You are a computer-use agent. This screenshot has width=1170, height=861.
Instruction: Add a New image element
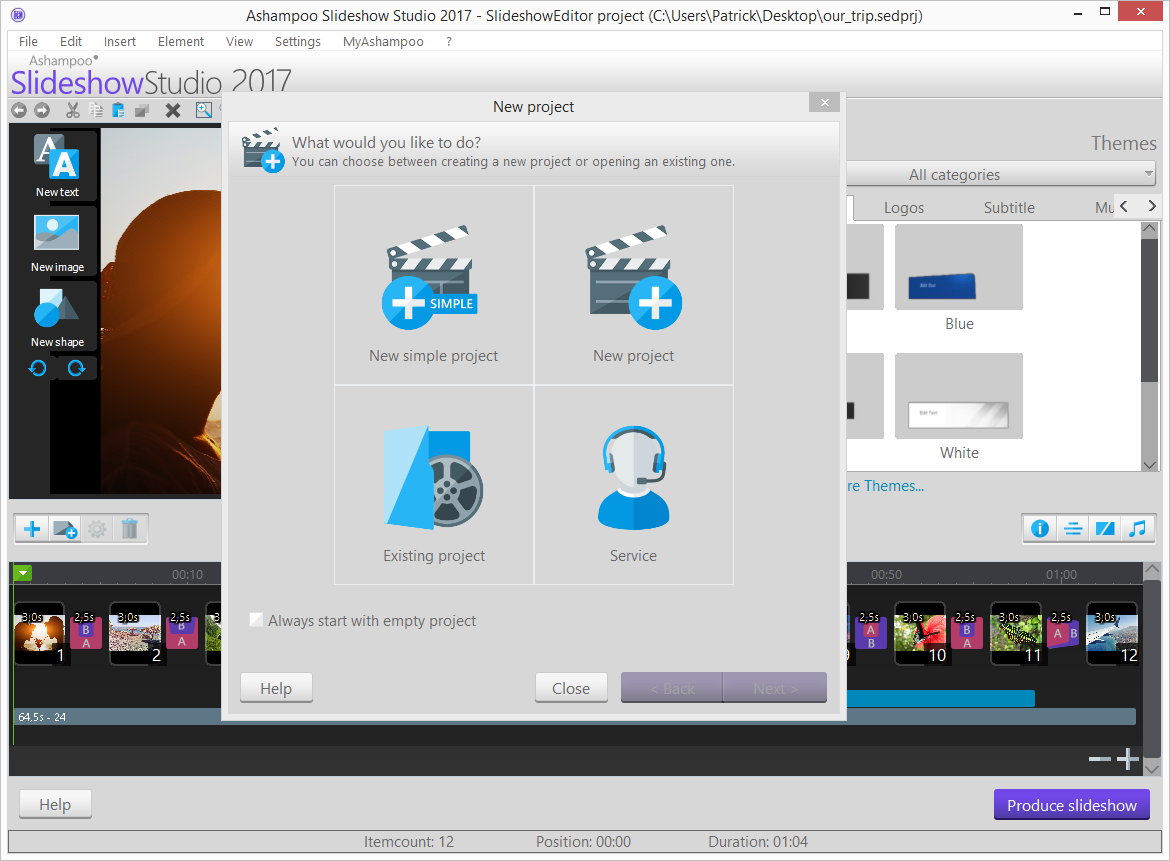(x=57, y=243)
